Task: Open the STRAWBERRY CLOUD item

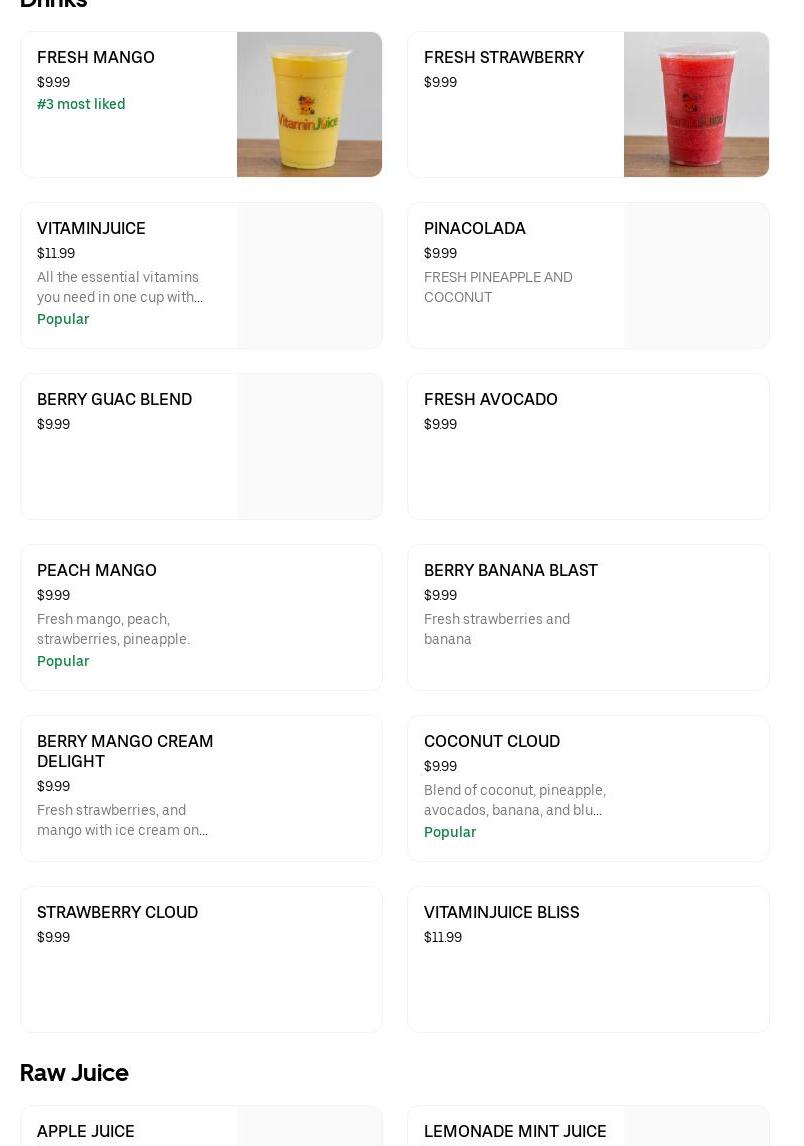Action: point(118,913)
